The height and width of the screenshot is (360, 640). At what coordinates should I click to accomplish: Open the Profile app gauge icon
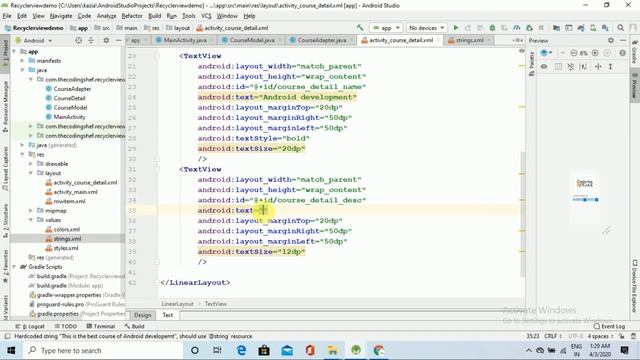click(x=517, y=28)
